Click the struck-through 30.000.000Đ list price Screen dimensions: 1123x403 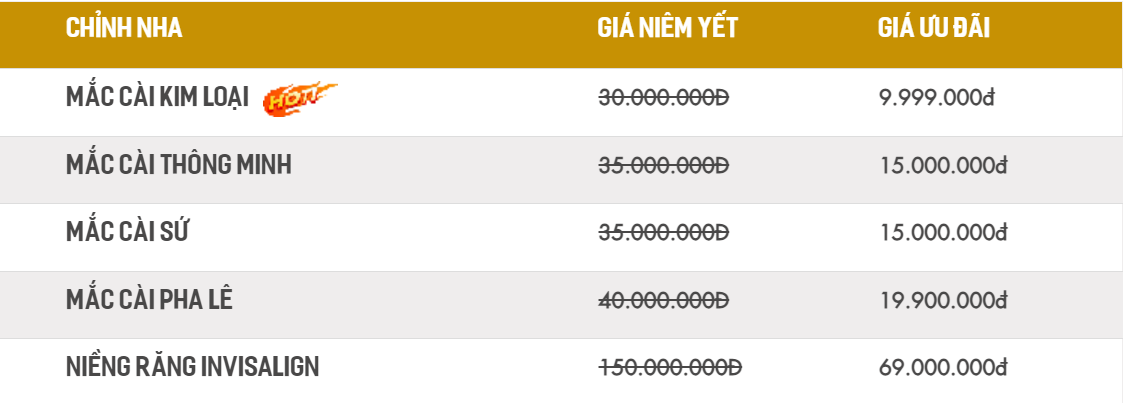[664, 99]
